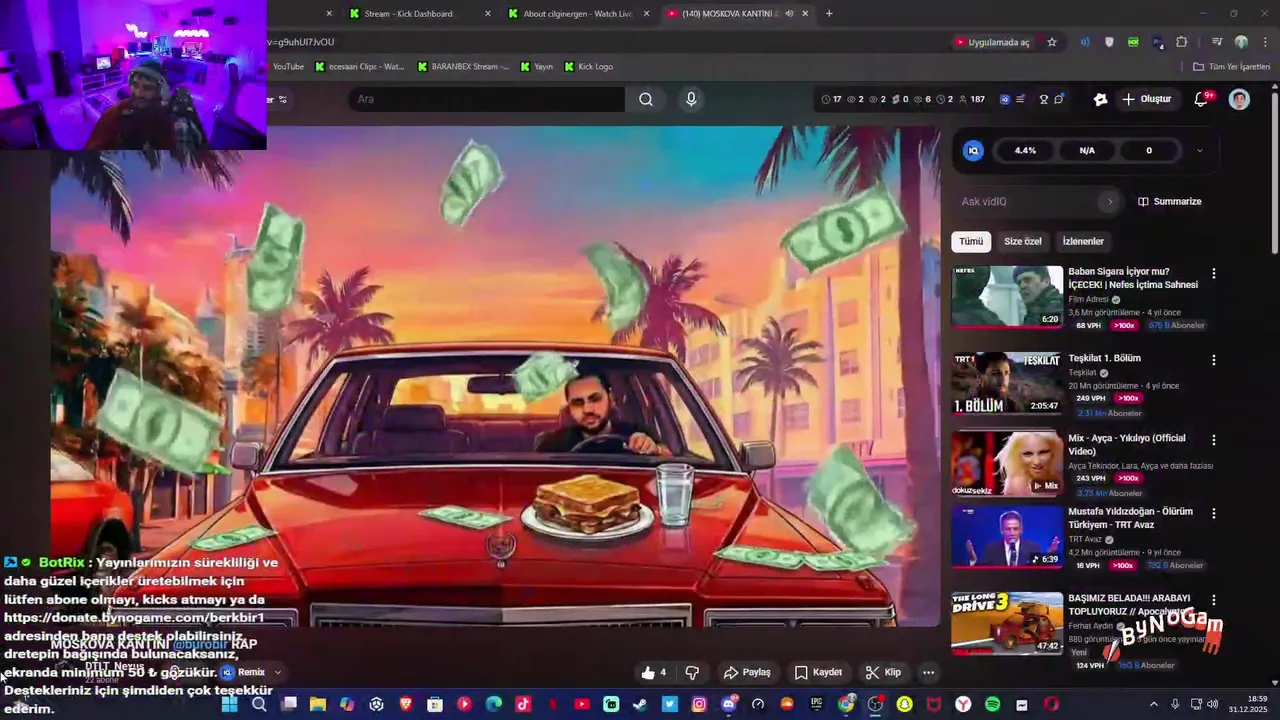Select the Size özel filter chip
The width and height of the screenshot is (1280, 720).
[x=1022, y=241]
